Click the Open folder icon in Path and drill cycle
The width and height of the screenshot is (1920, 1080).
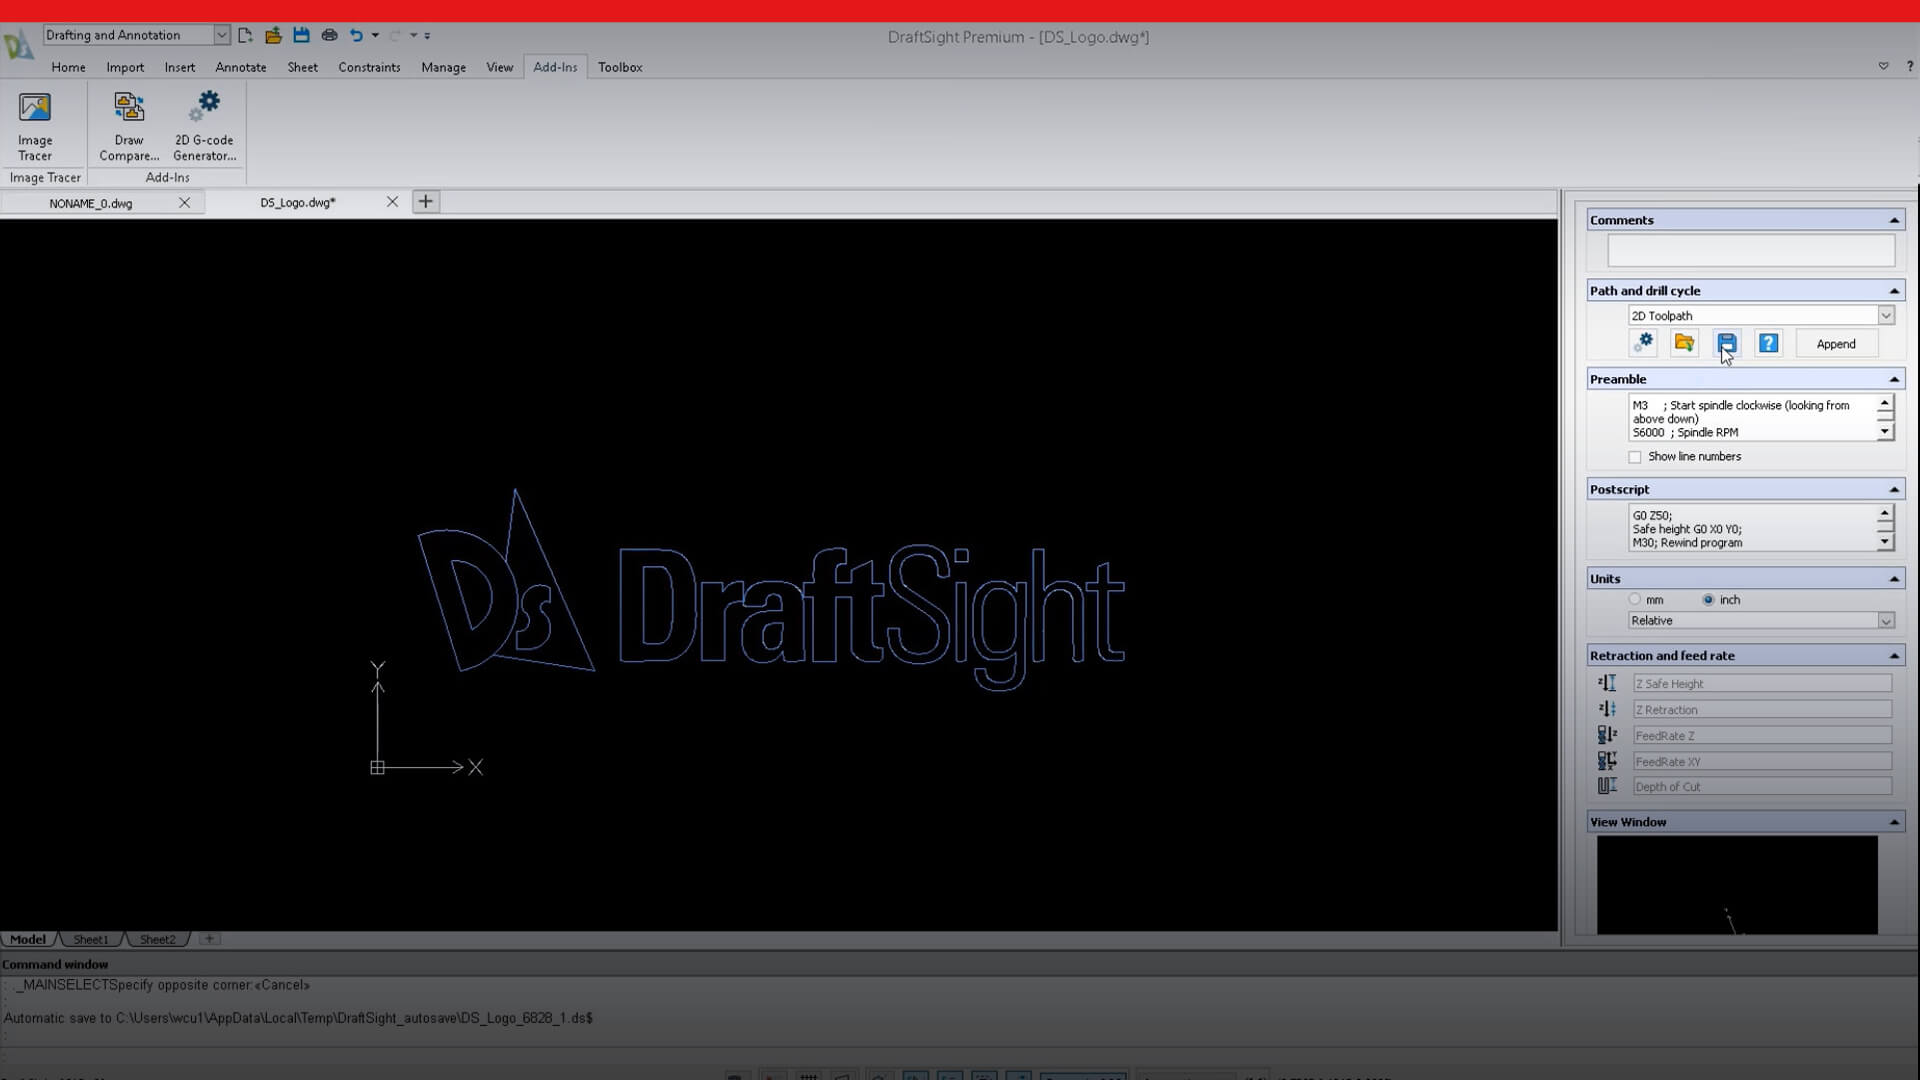pos(1685,343)
